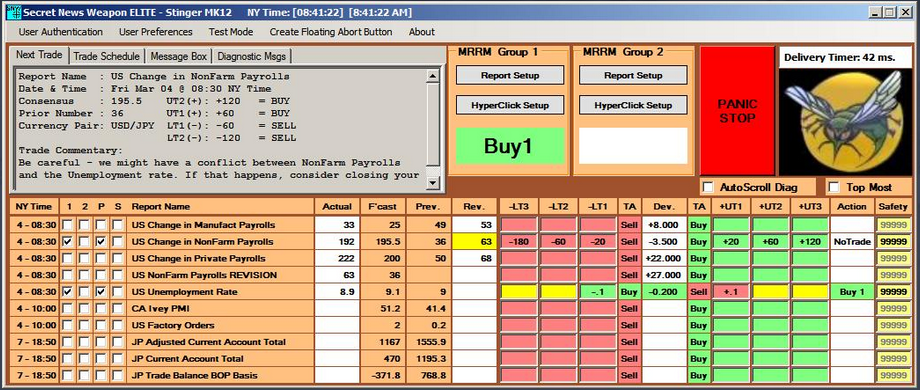
Task: Click HyperClick Setup in MRRM Group 1
Action: click(510, 105)
